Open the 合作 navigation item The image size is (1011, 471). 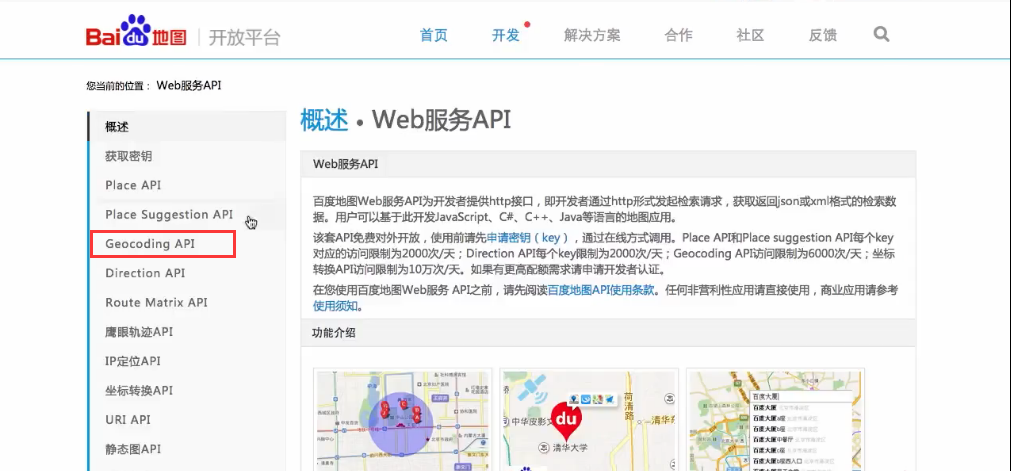(678, 35)
